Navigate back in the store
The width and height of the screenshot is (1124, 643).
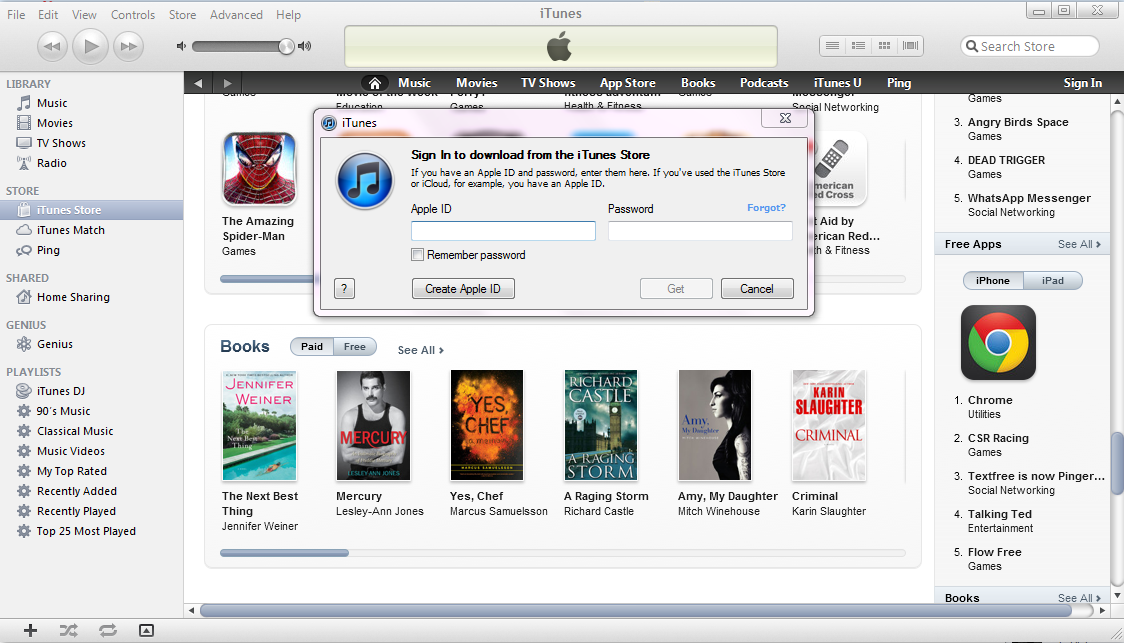point(198,83)
